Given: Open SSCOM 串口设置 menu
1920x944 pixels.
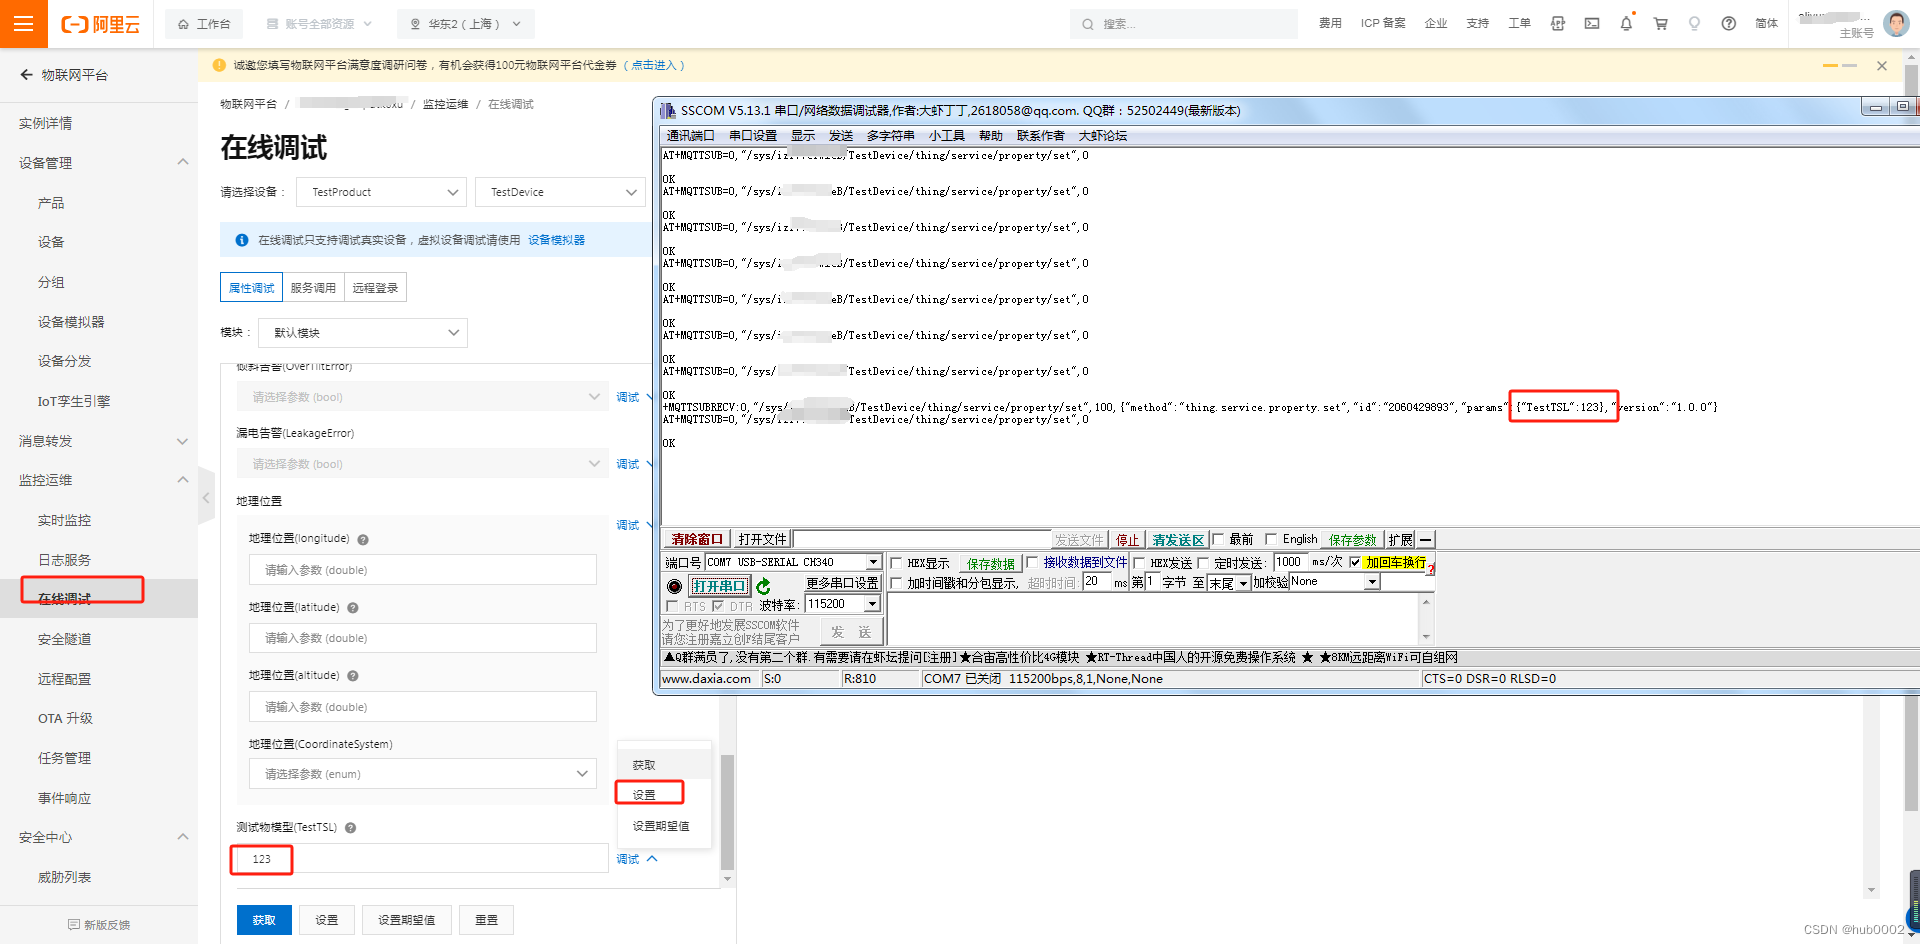Looking at the screenshot, I should point(752,136).
